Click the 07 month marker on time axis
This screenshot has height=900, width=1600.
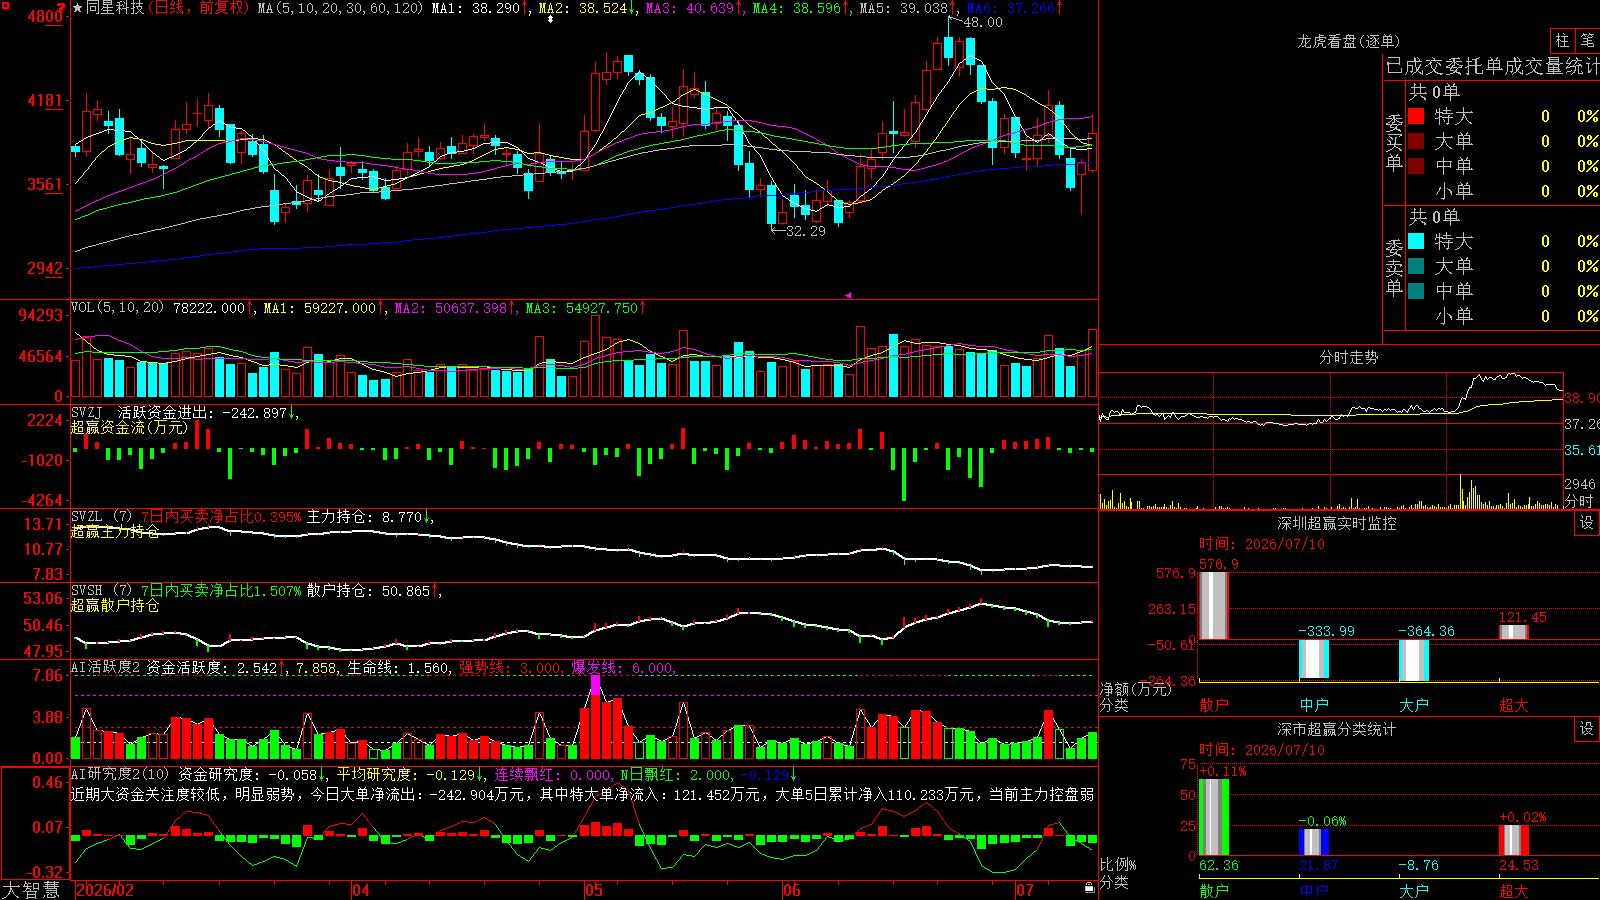point(1025,890)
